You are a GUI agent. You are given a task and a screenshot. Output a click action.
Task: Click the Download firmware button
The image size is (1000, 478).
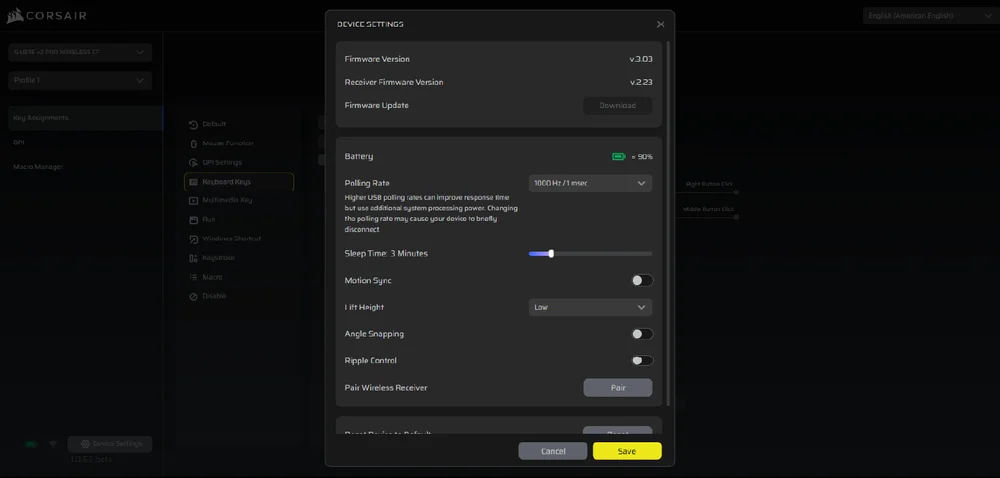617,105
